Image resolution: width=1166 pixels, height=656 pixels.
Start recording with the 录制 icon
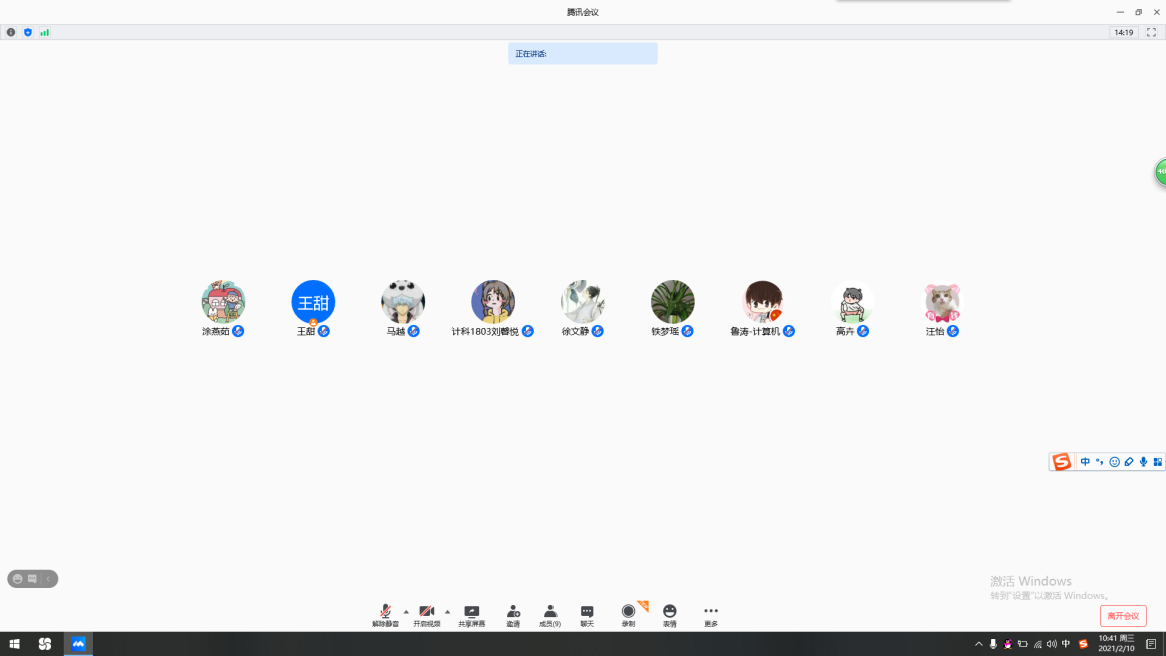pyautogui.click(x=628, y=615)
